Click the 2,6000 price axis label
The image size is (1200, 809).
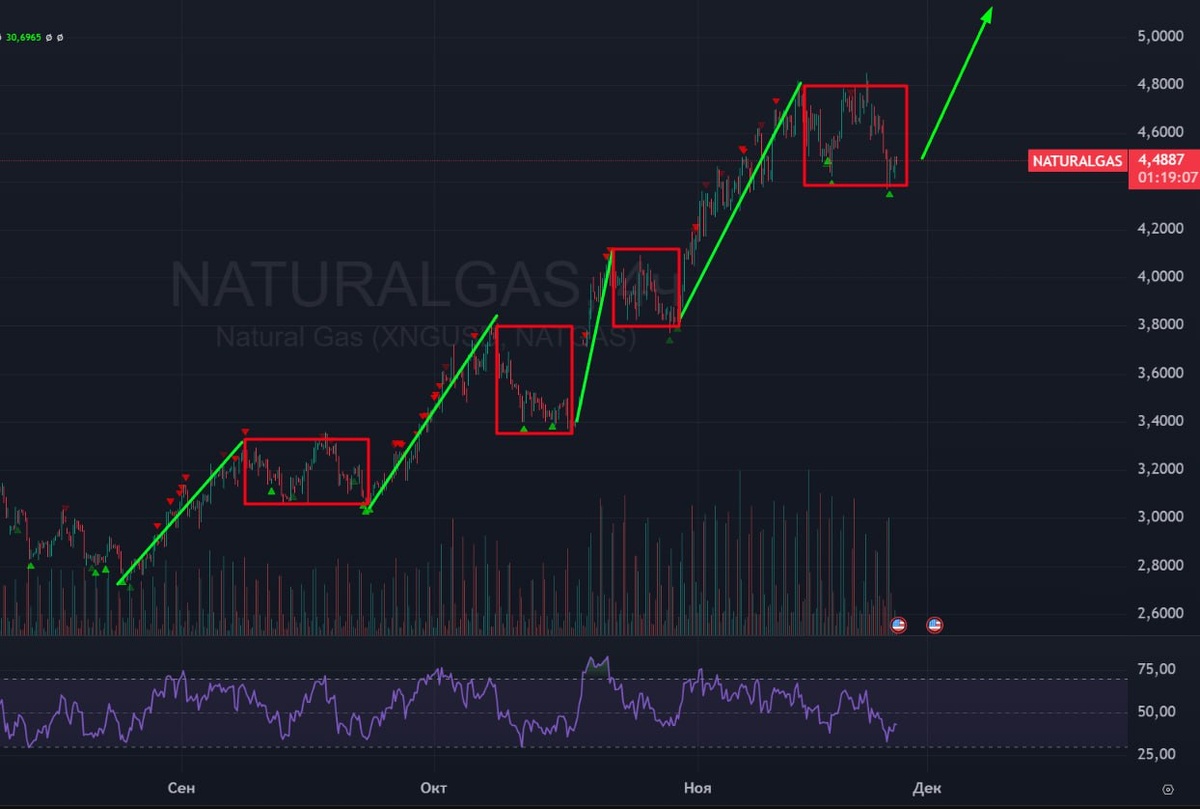(1161, 613)
